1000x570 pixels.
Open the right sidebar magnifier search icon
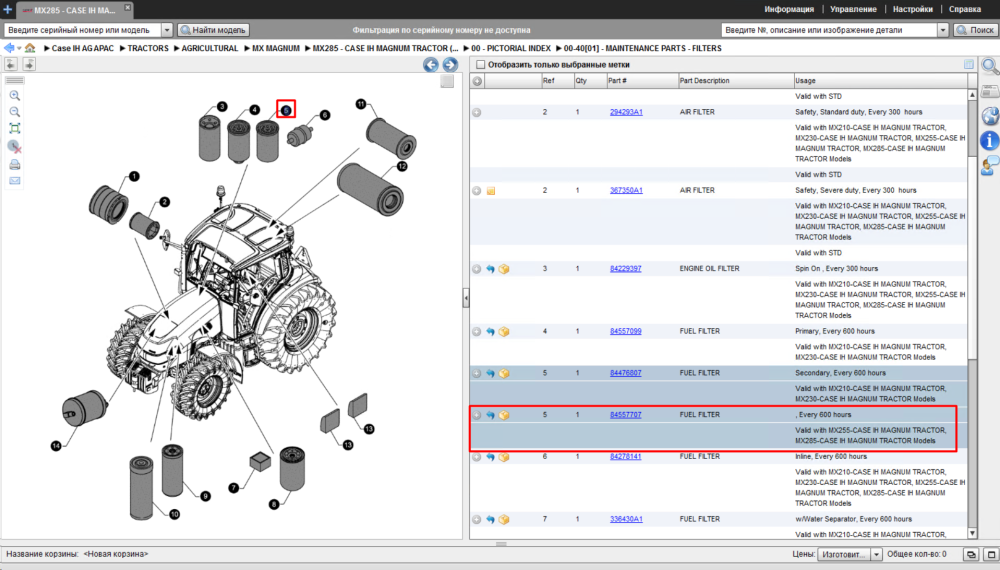[990, 66]
